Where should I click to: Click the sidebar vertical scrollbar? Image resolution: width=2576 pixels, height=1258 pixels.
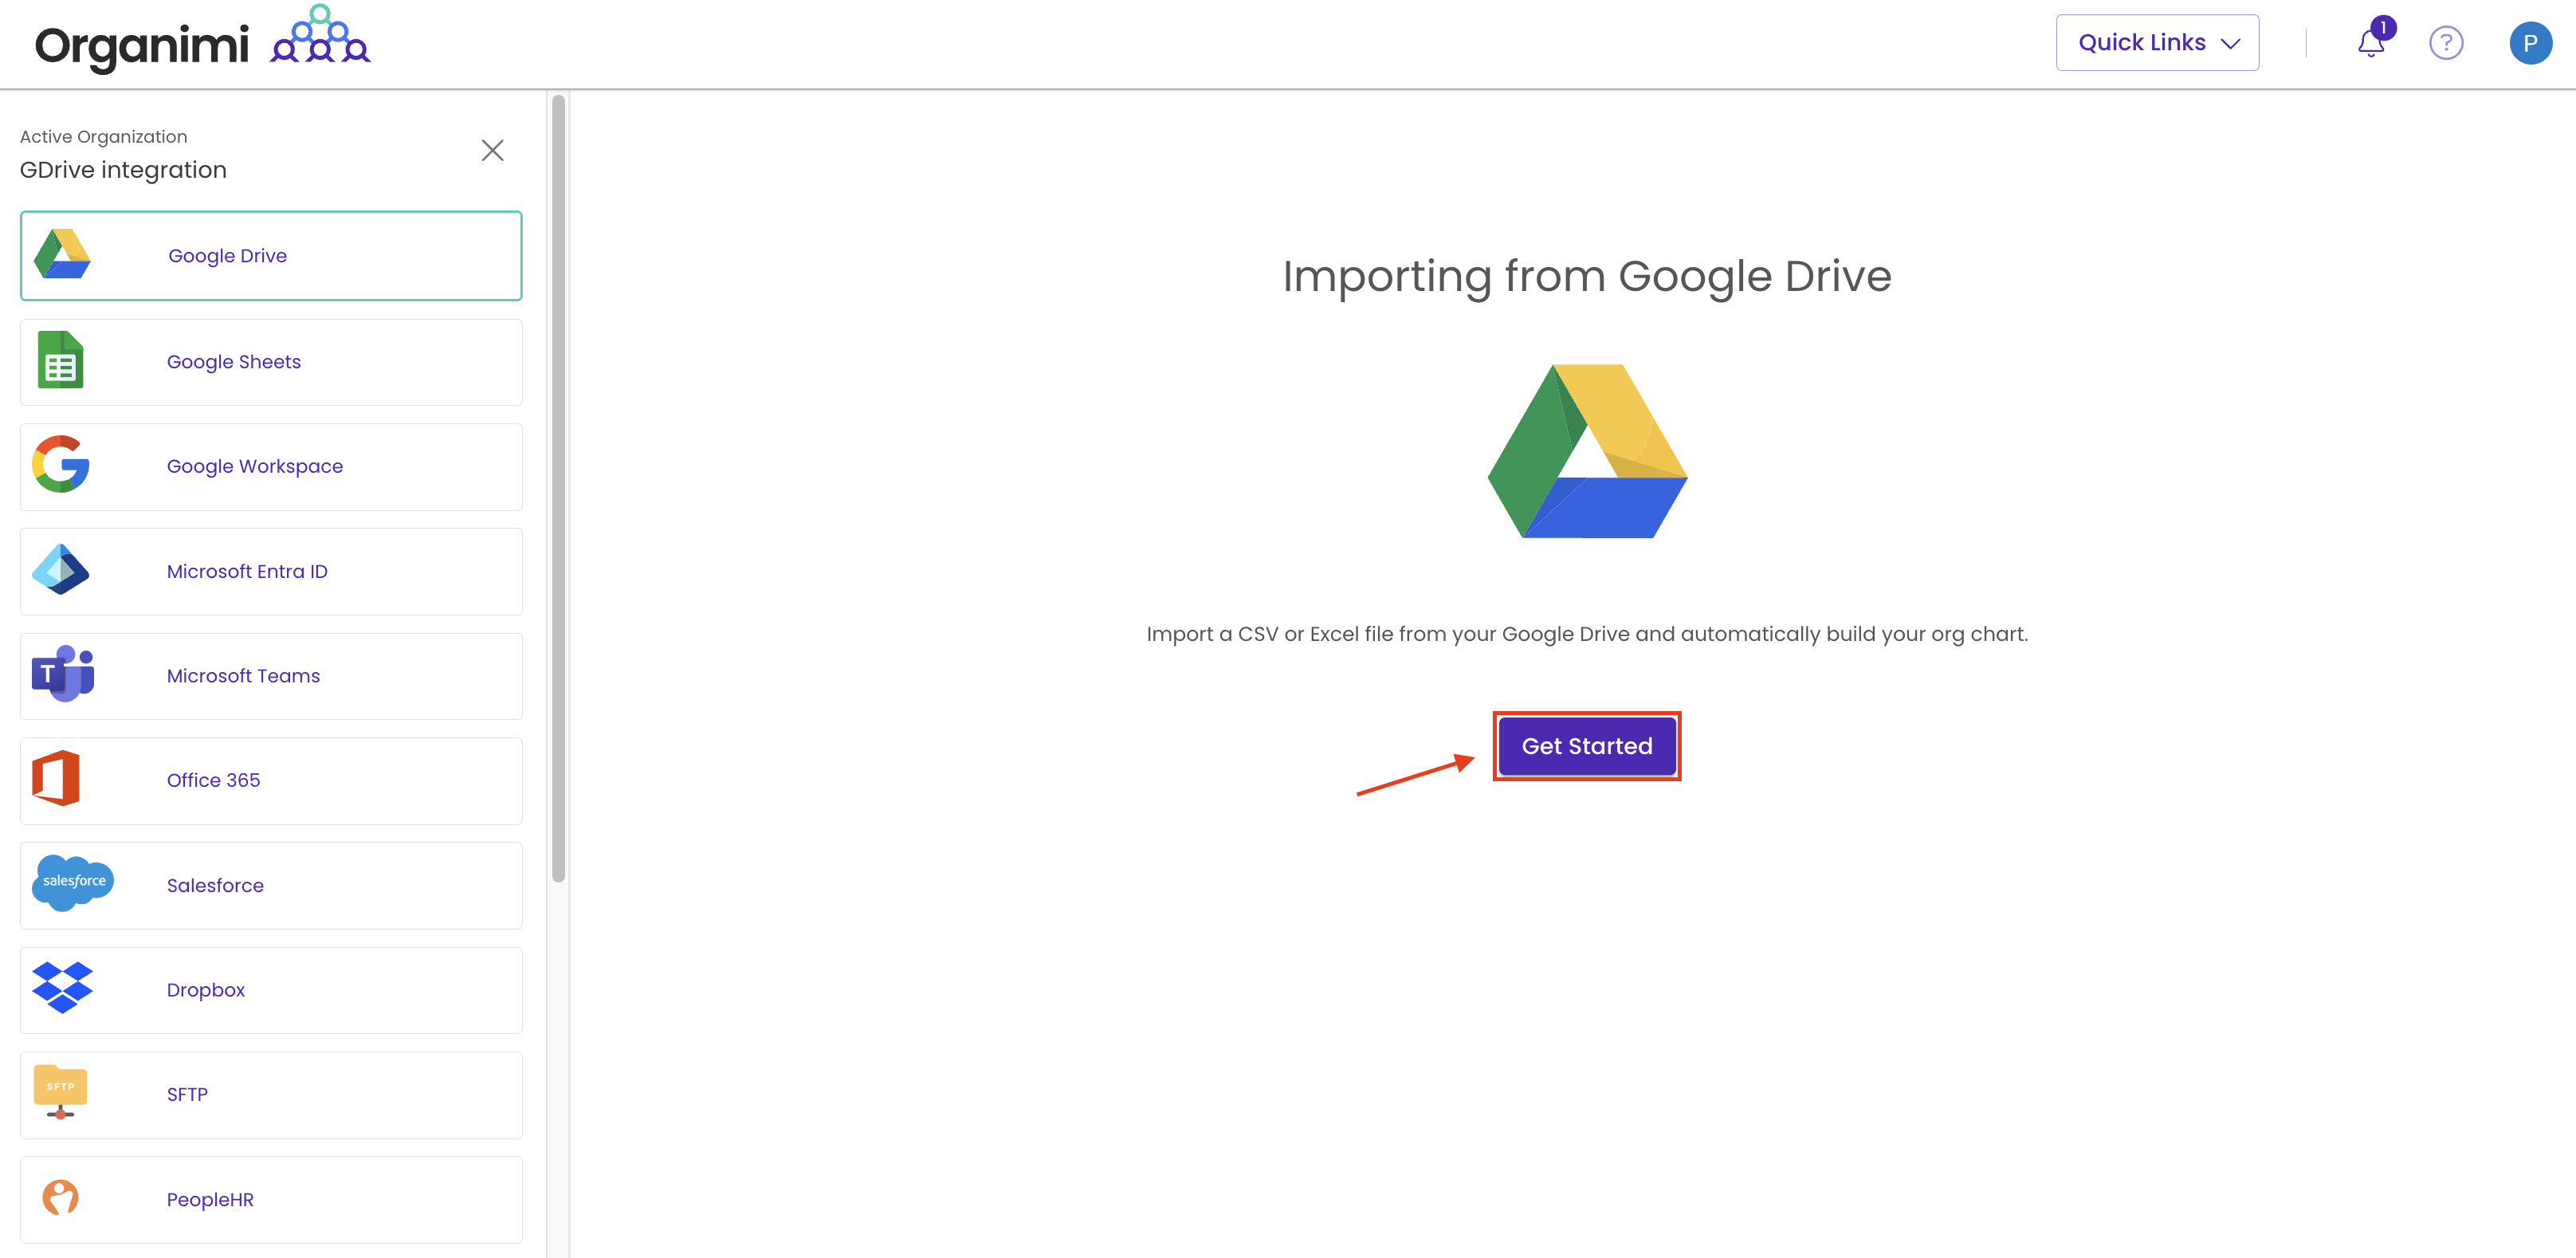[x=559, y=488]
